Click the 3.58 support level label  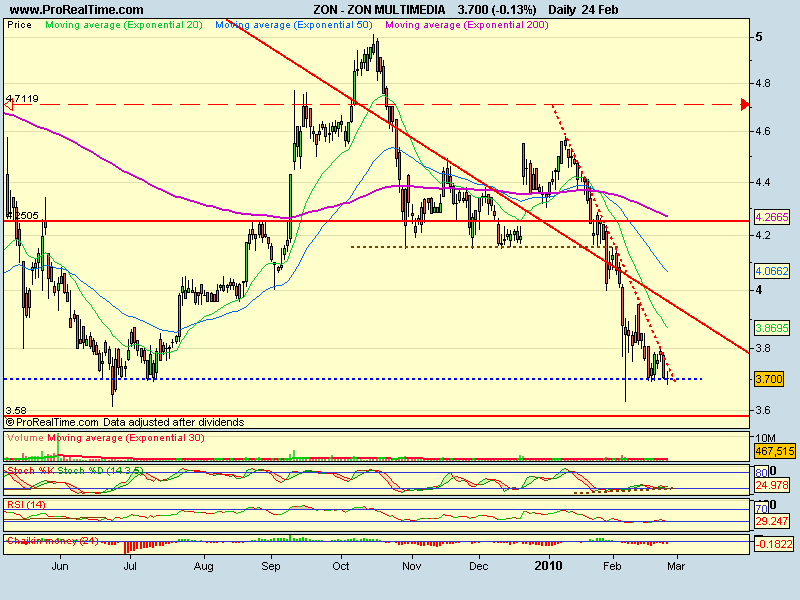click(16, 411)
